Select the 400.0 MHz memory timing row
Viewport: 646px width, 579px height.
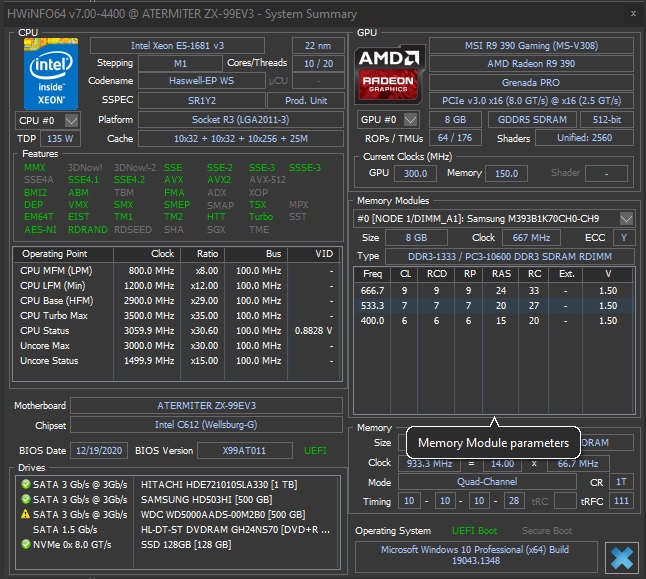(494, 321)
